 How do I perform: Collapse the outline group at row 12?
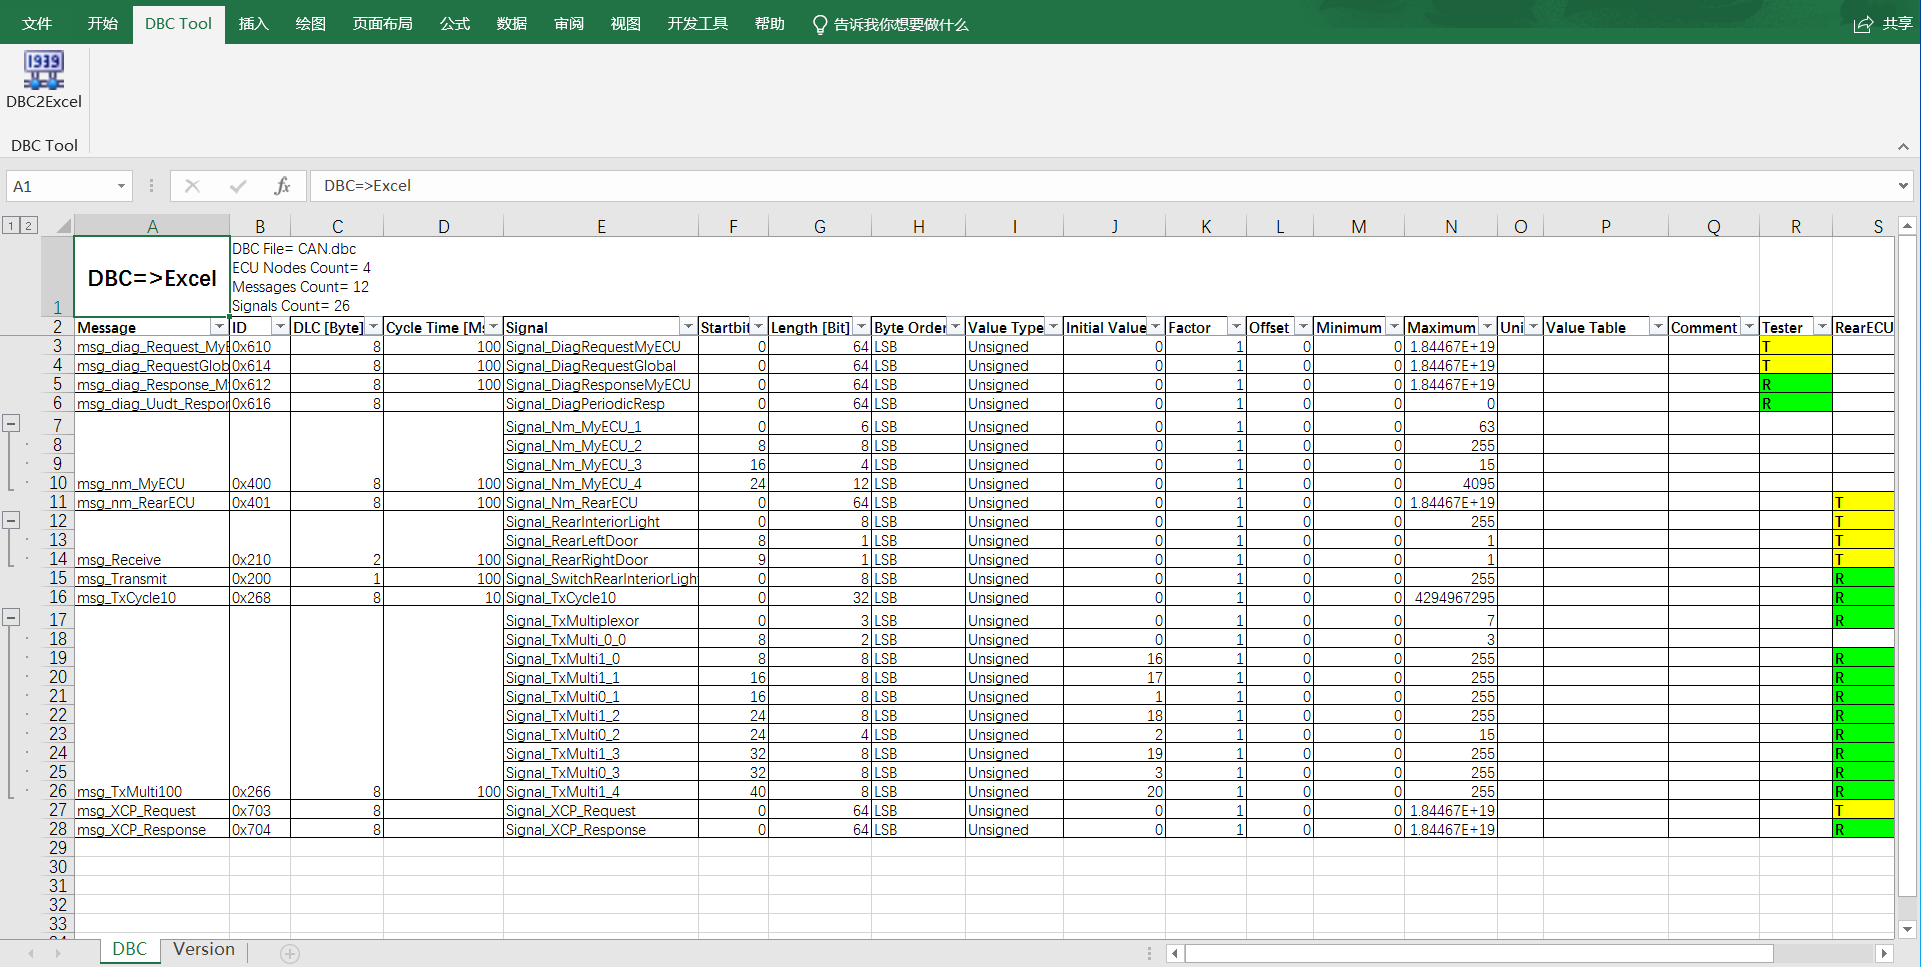pos(11,520)
